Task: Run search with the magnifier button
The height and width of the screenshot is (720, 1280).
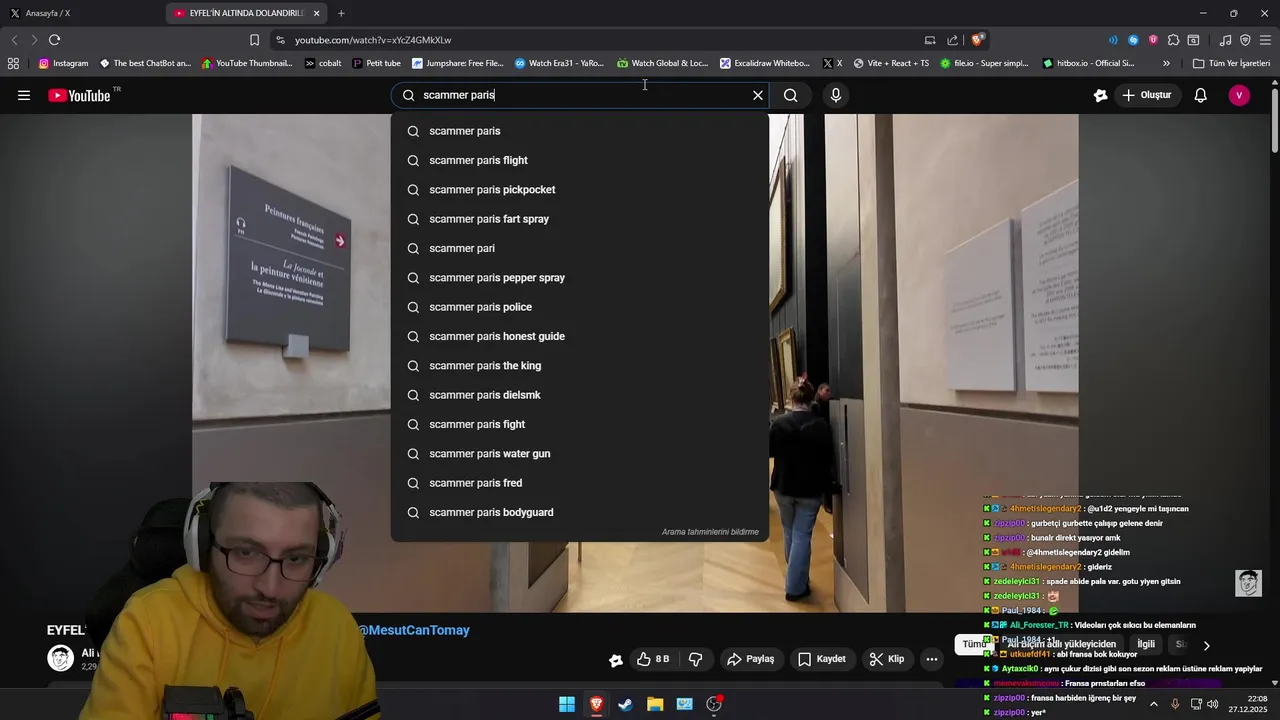Action: coord(790,95)
